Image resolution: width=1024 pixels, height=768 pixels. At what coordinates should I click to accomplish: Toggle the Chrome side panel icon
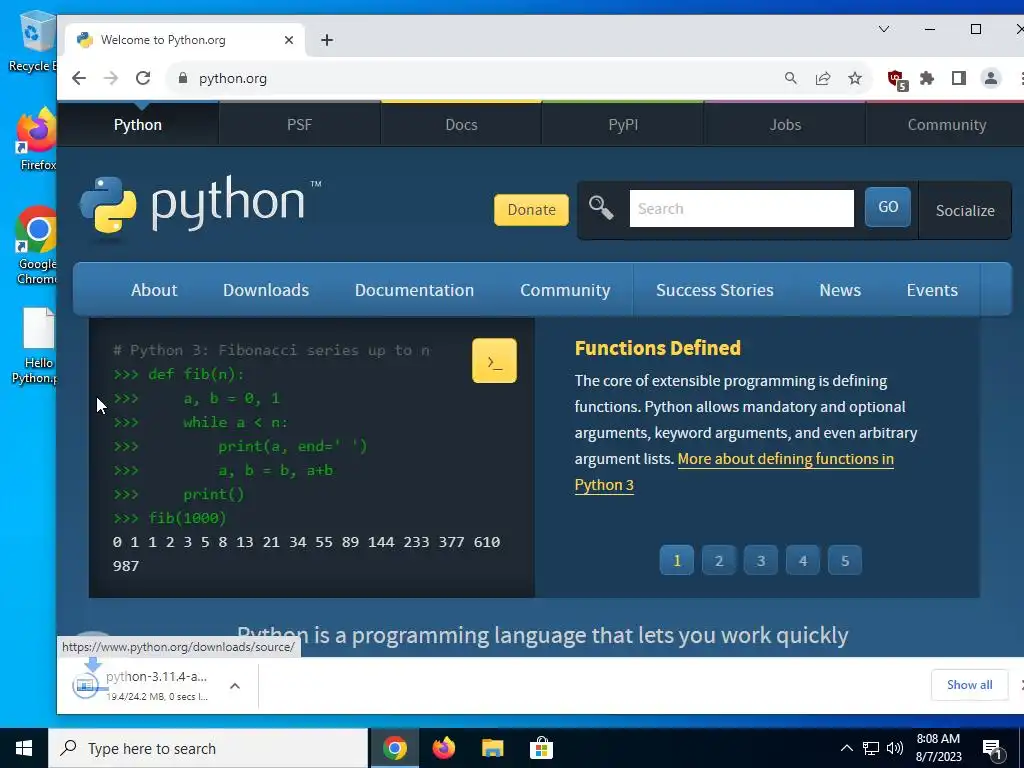point(959,78)
